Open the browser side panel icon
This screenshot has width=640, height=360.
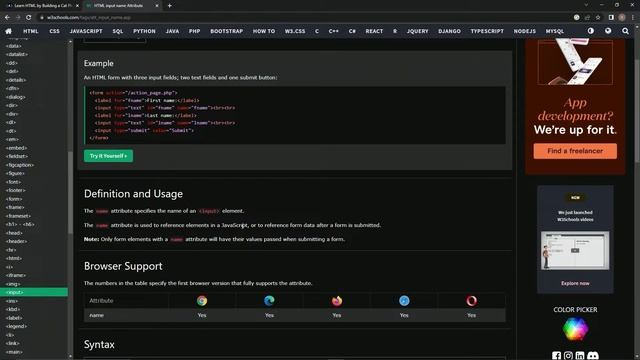coord(611,18)
